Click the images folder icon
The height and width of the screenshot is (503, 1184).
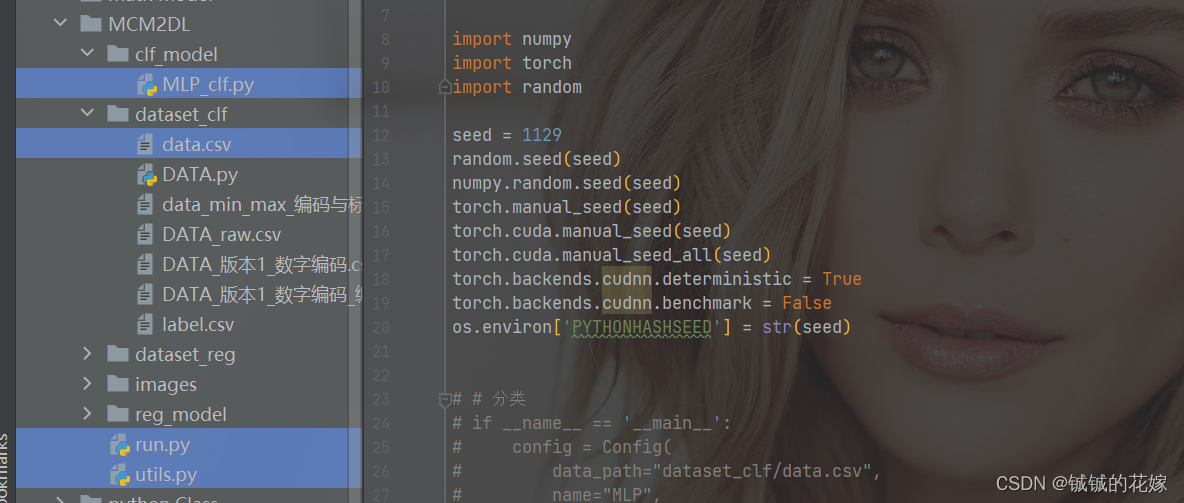[118, 384]
